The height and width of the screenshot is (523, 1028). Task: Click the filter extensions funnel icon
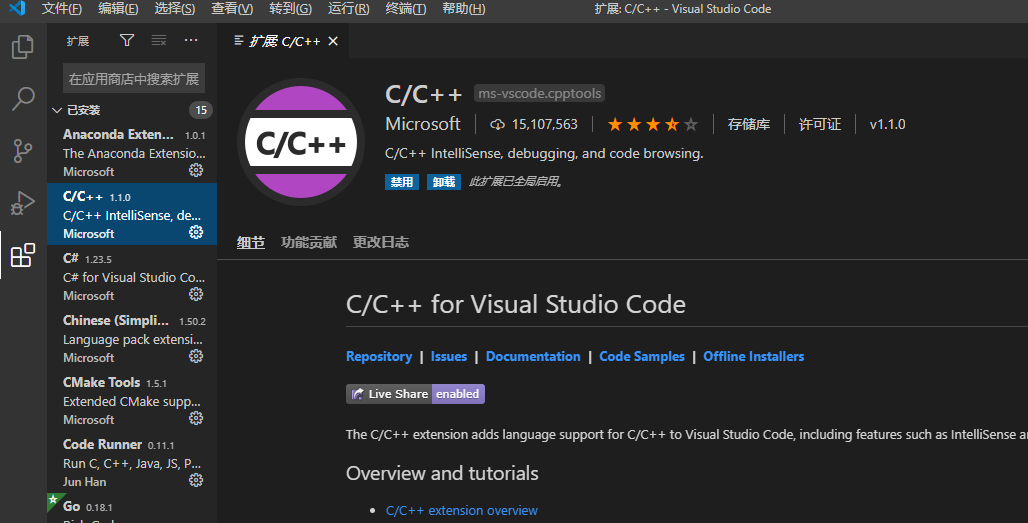tap(127, 41)
